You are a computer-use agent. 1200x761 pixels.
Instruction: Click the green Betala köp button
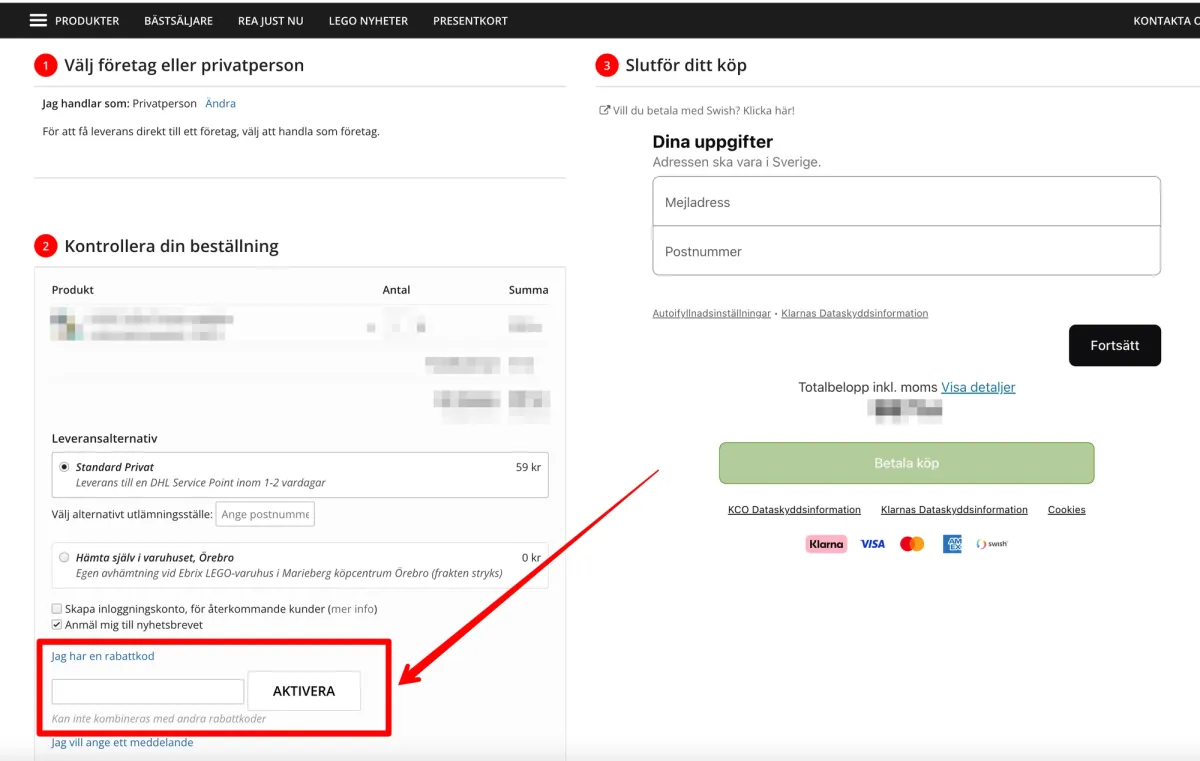907,463
